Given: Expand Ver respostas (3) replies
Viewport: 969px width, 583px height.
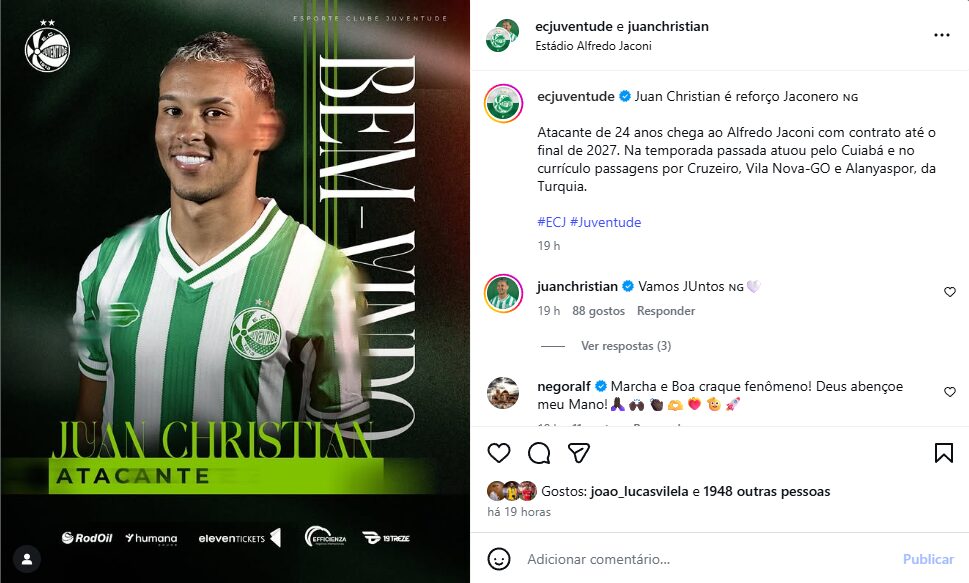Looking at the screenshot, I should tap(625, 346).
